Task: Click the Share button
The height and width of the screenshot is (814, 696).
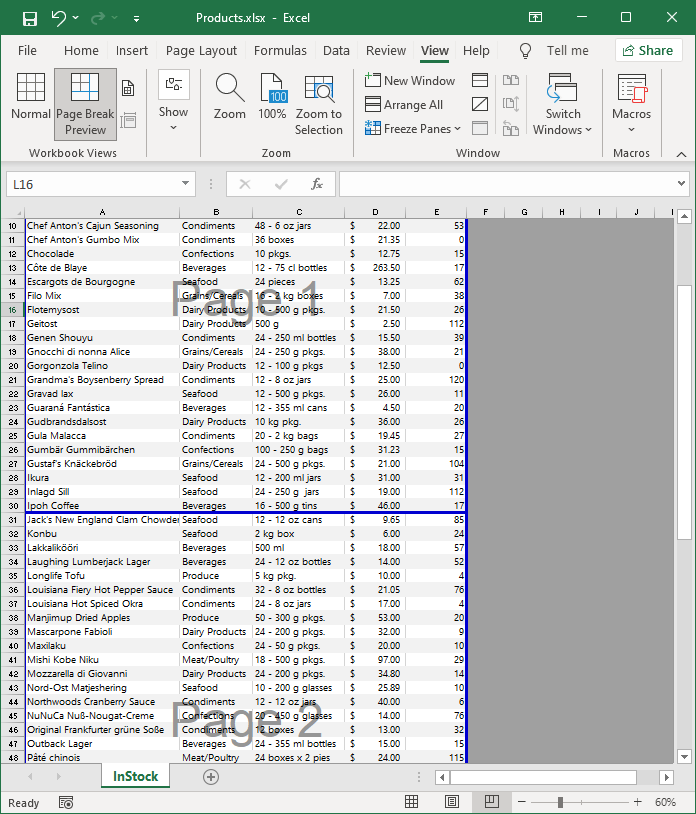Action: pos(647,50)
